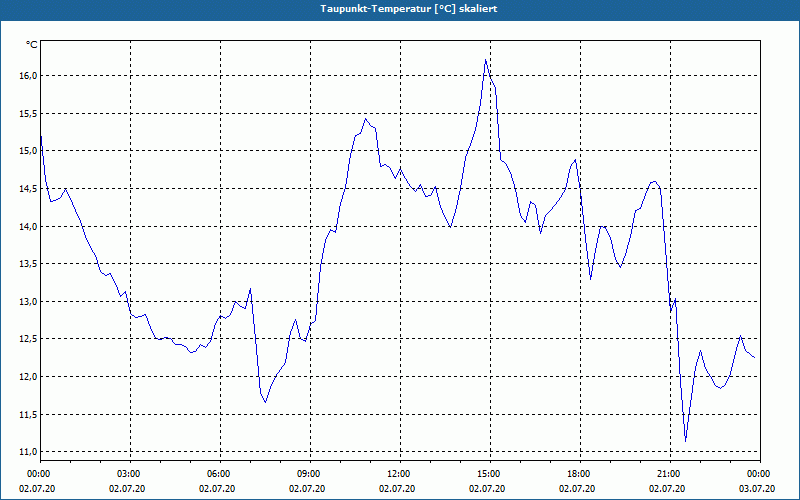The image size is (800, 500).
Task: Click the '02.07.20' date under 03:00
Action: tap(128, 488)
